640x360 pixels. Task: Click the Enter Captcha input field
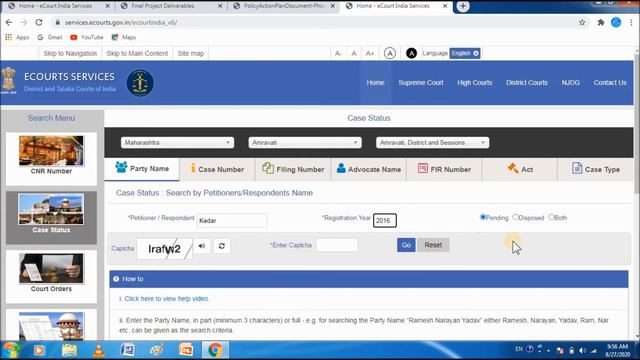pyautogui.click(x=337, y=245)
